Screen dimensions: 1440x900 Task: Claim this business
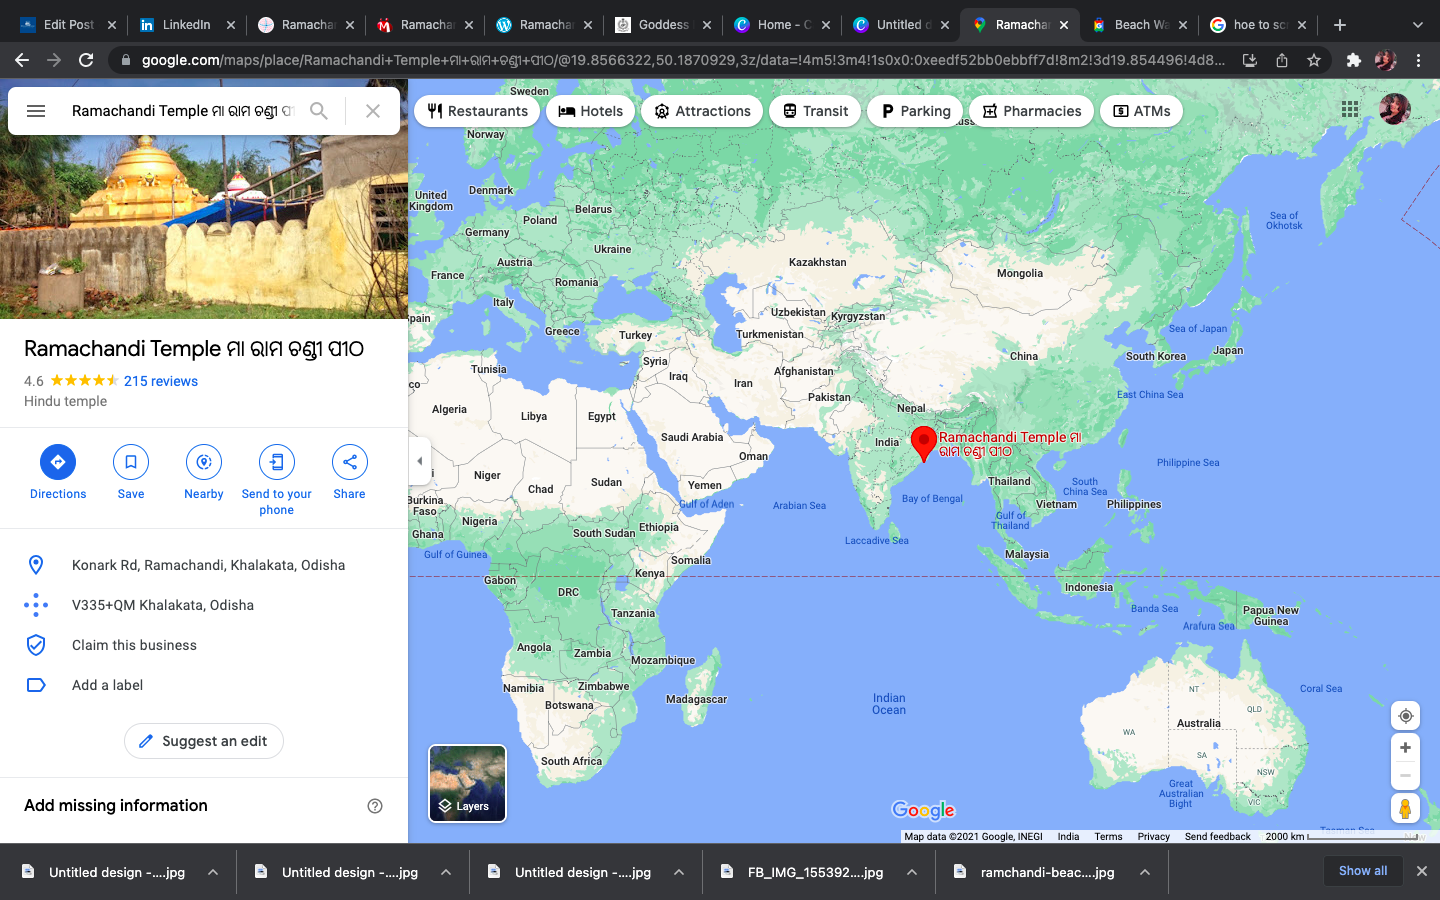pyautogui.click(x=204, y=645)
